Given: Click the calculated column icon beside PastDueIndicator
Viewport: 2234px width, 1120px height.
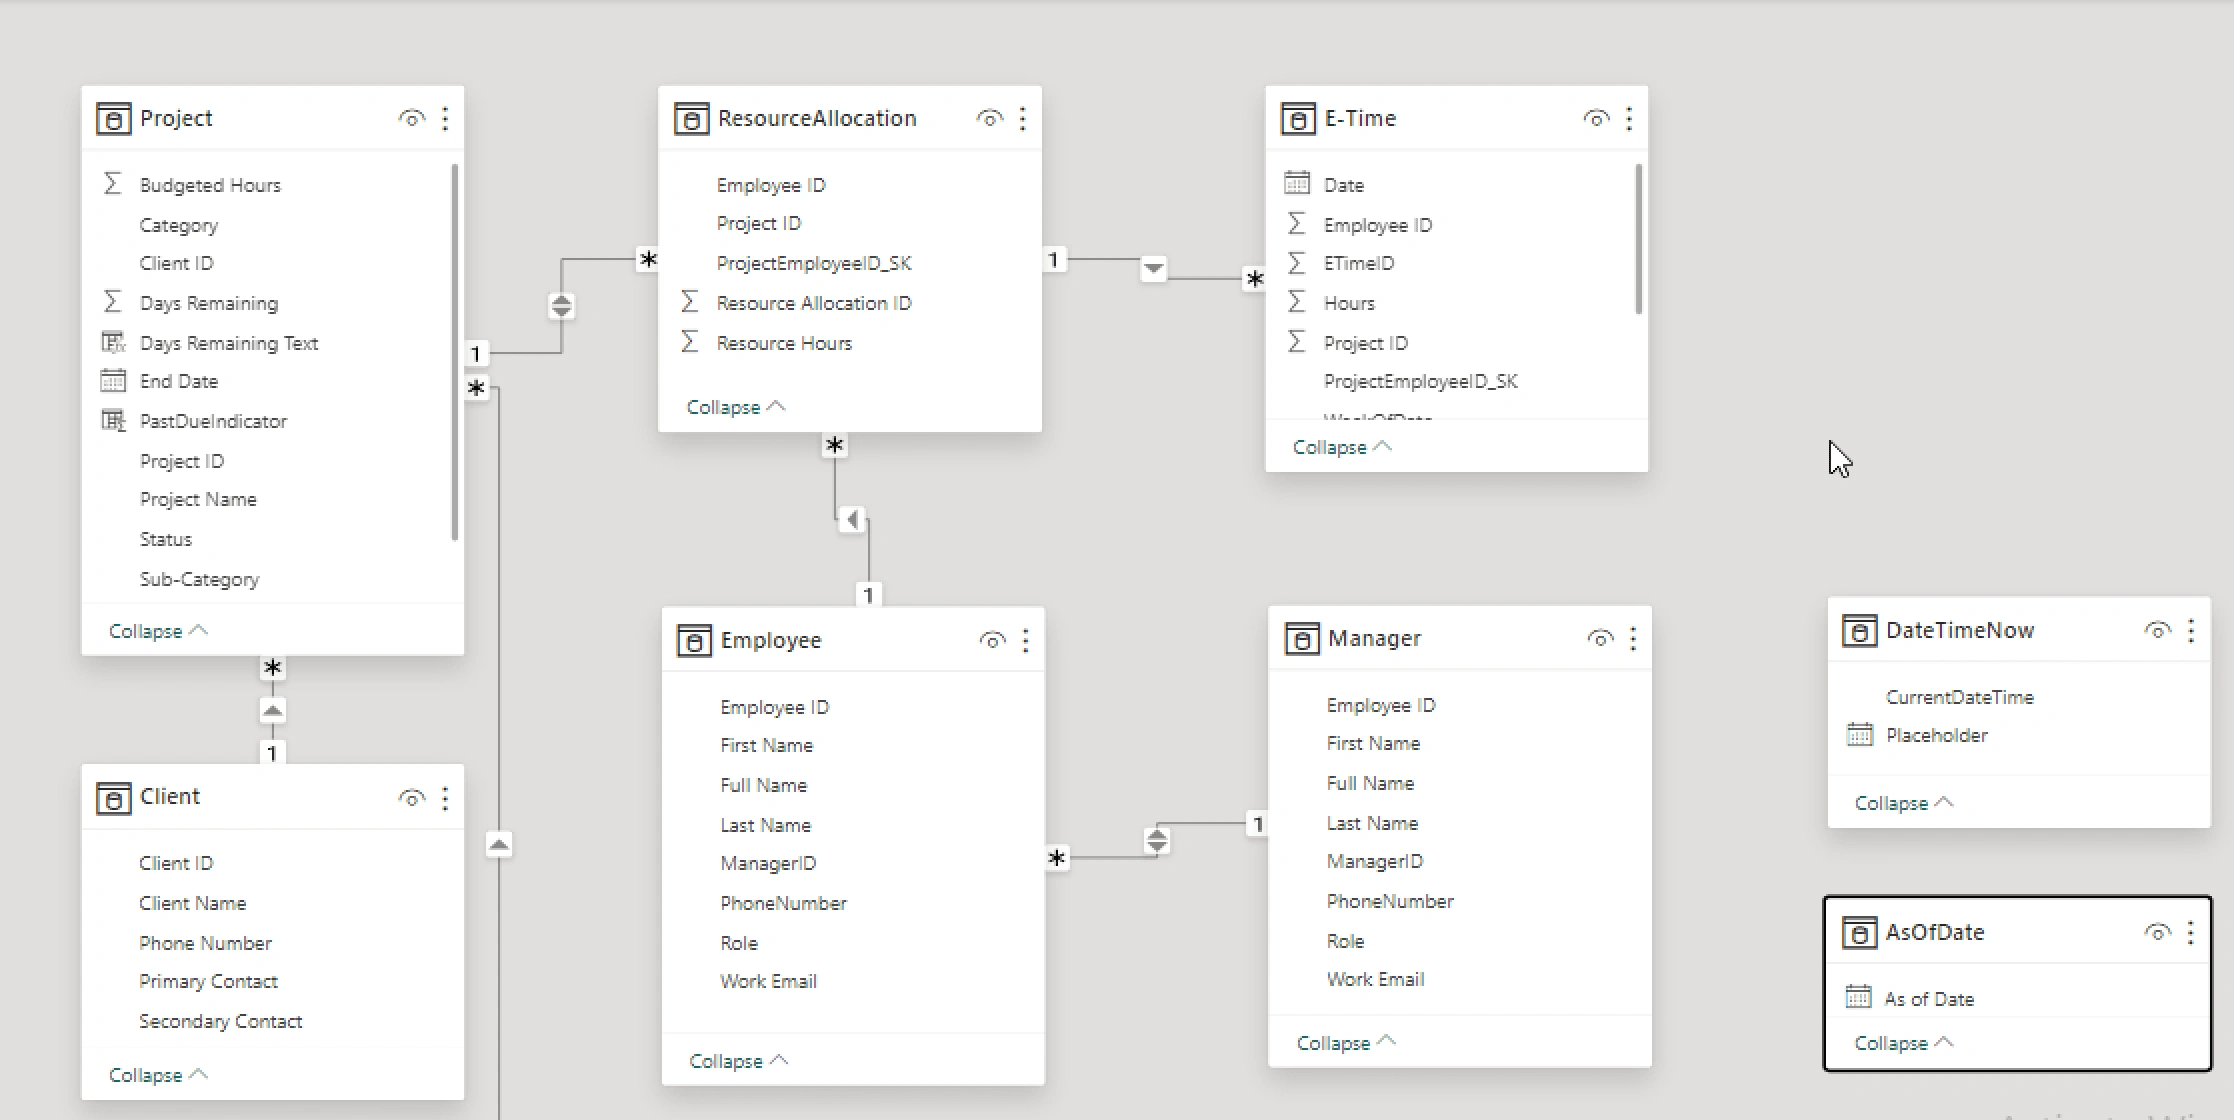Looking at the screenshot, I should 113,421.
